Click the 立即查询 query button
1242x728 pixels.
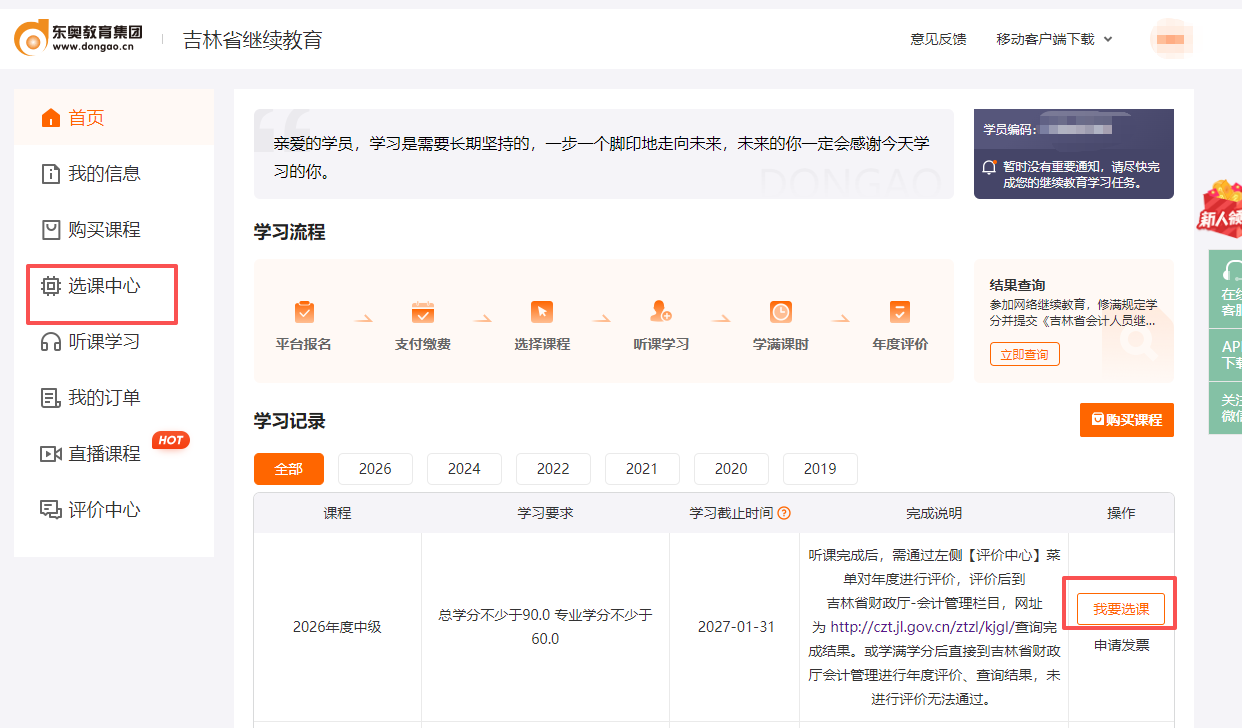click(1024, 352)
